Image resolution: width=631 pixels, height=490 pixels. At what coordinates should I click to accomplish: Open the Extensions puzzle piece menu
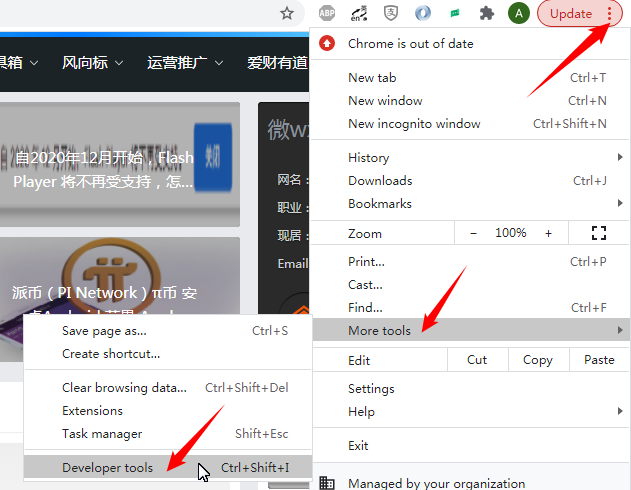(x=487, y=13)
